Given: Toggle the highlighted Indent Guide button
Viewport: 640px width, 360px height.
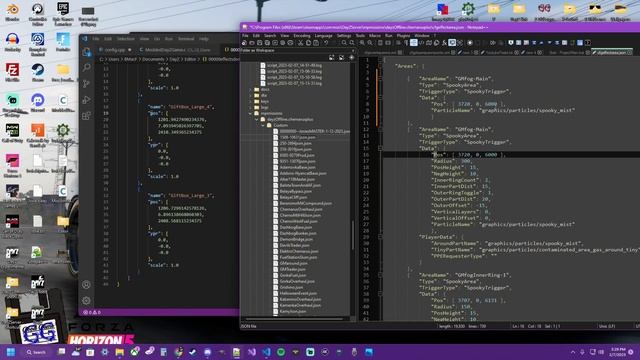Looking at the screenshot, I should (x=413, y=42).
